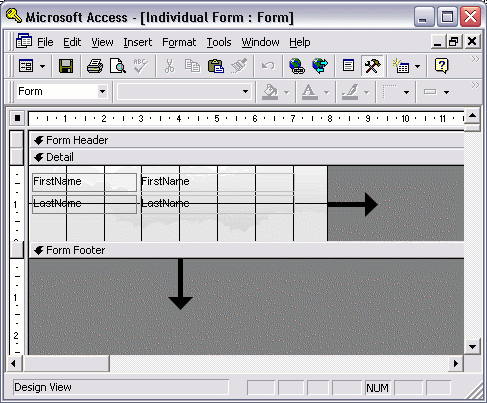The height and width of the screenshot is (403, 487).
Task: Open the Tools menu
Action: [219, 42]
